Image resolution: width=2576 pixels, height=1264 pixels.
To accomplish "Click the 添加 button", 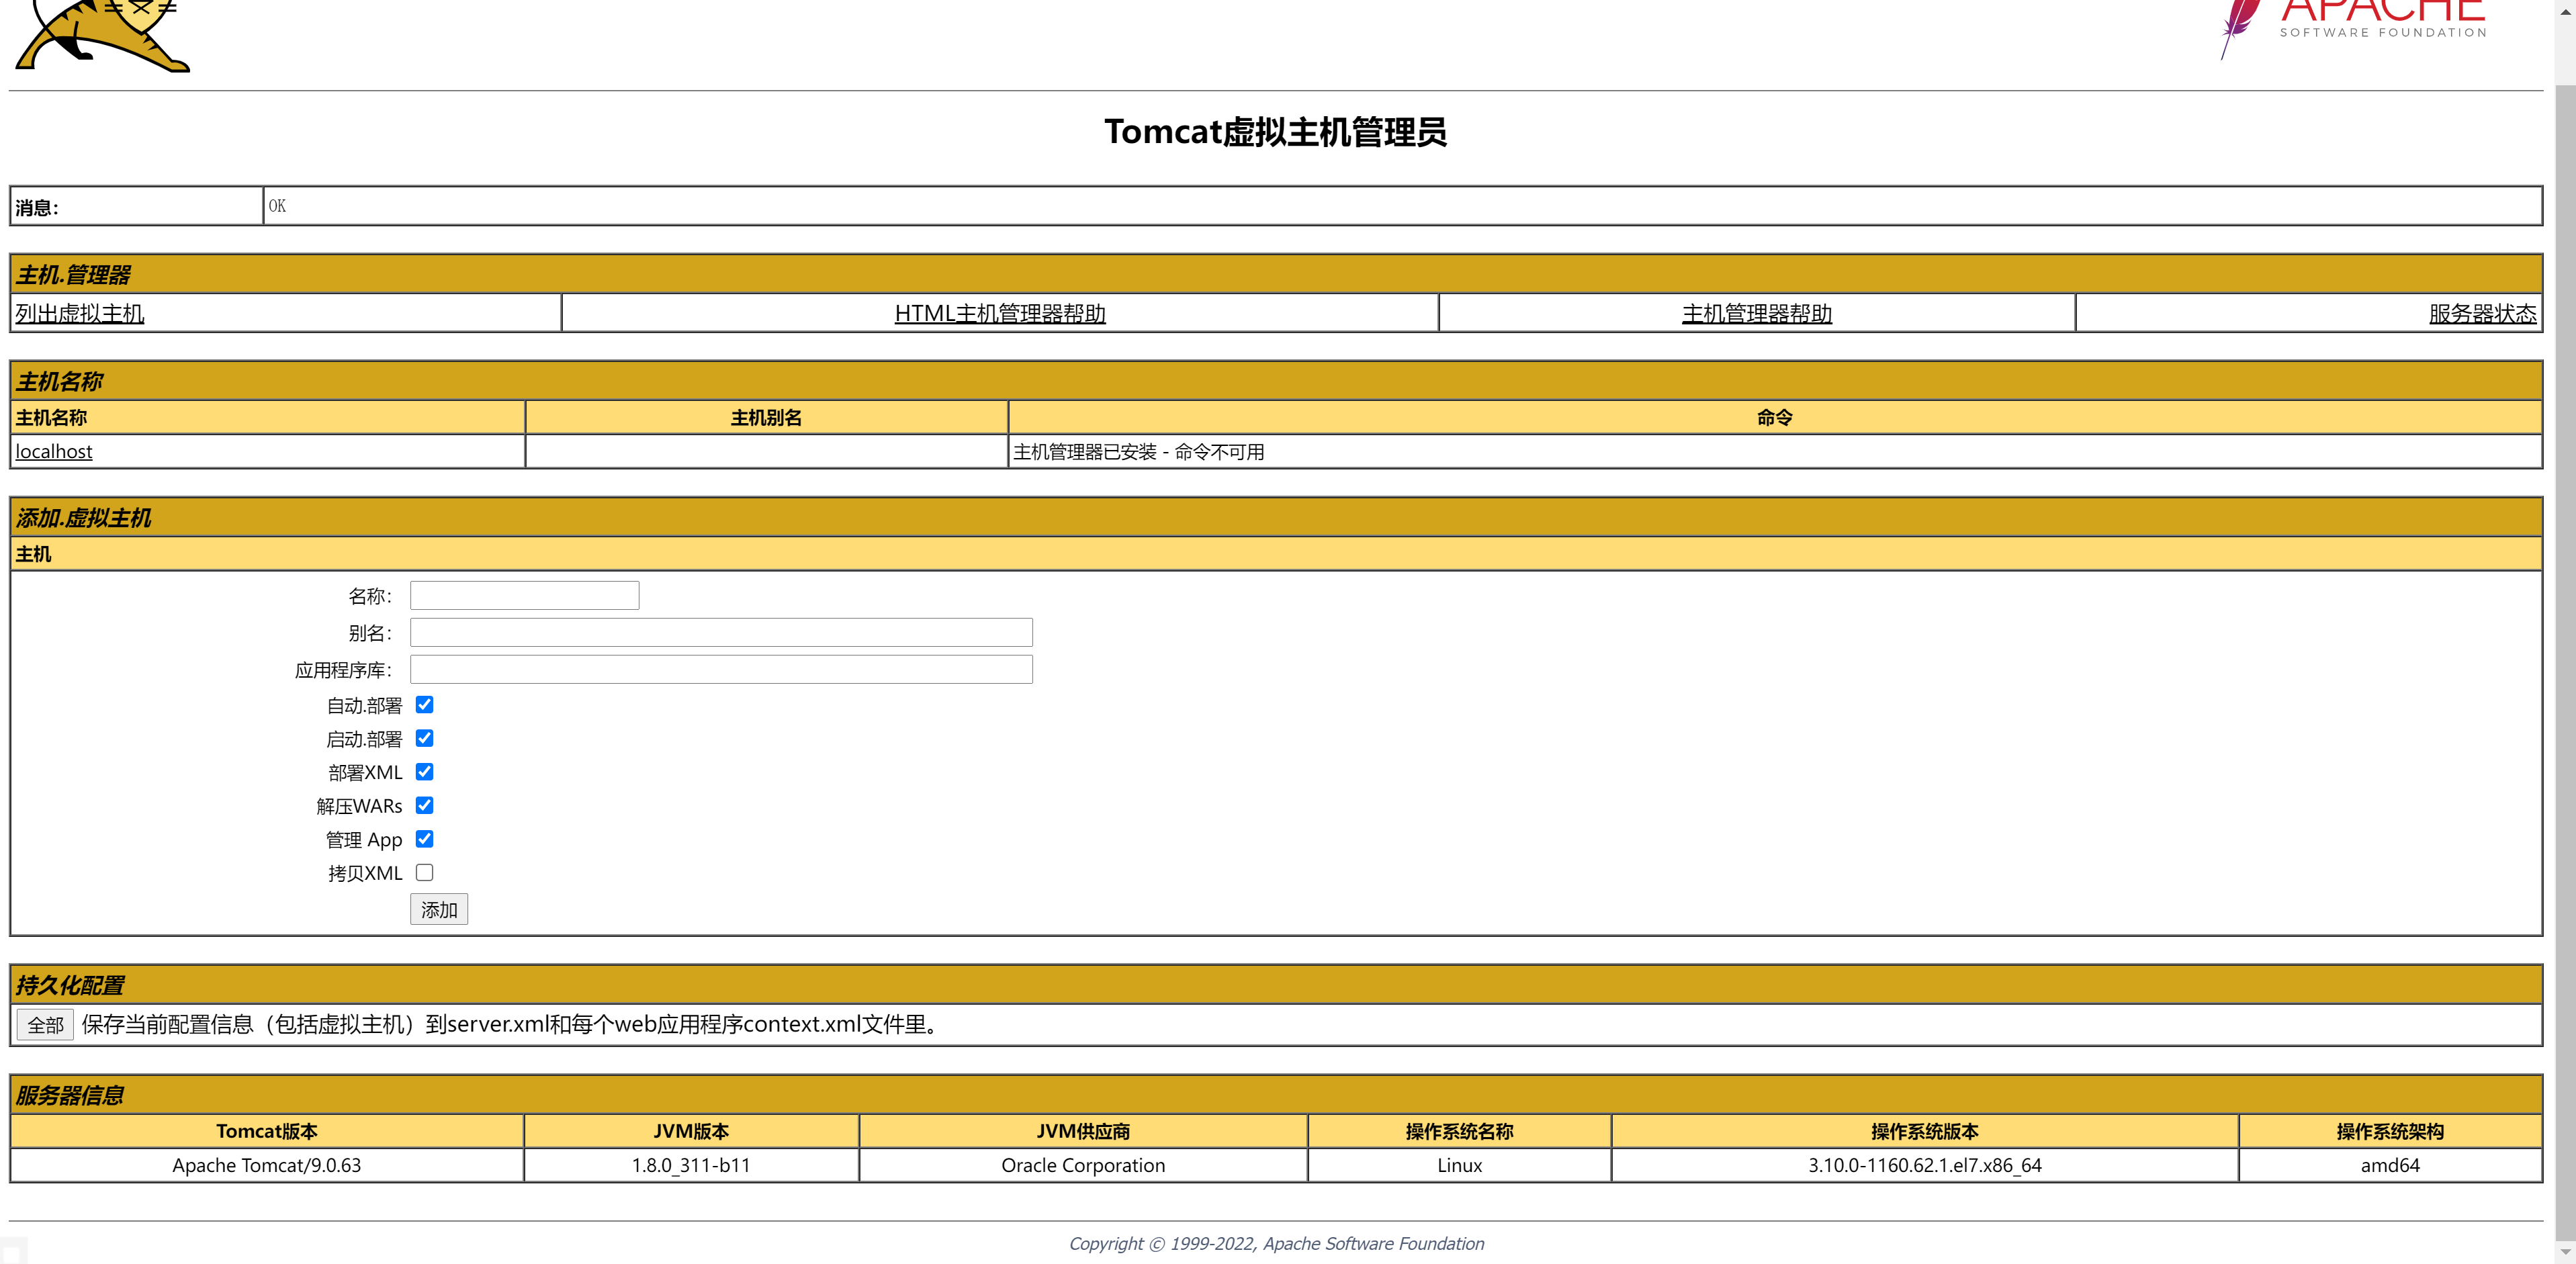I will point(439,909).
